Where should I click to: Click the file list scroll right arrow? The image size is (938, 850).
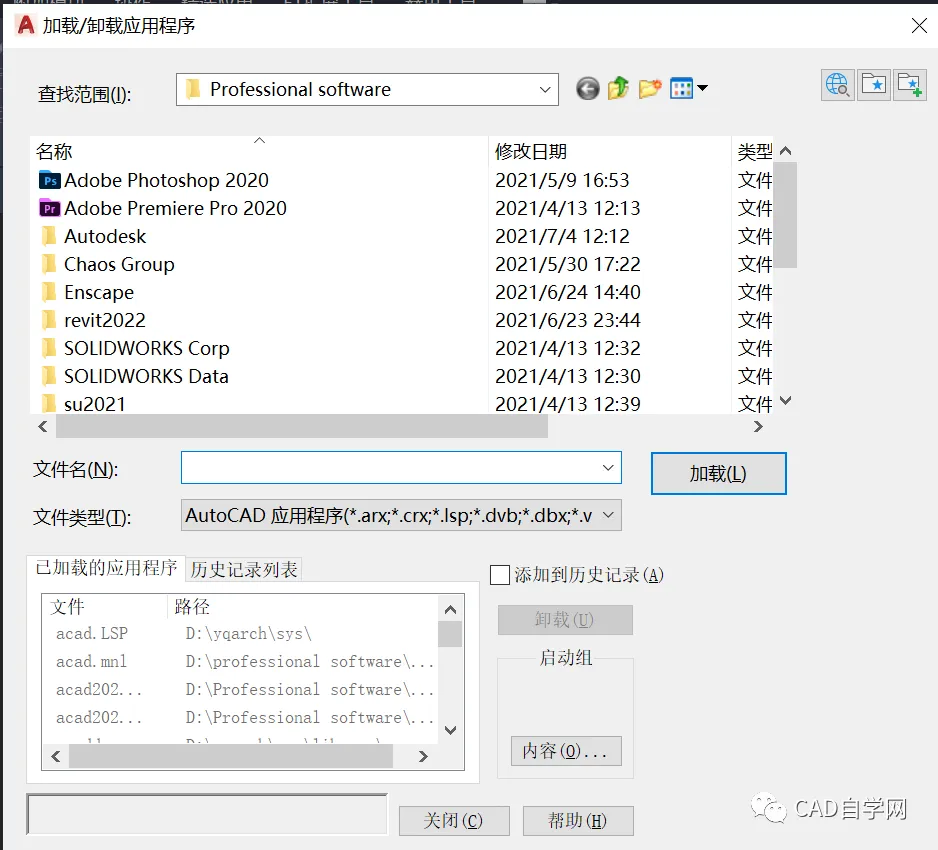pyautogui.click(x=758, y=426)
